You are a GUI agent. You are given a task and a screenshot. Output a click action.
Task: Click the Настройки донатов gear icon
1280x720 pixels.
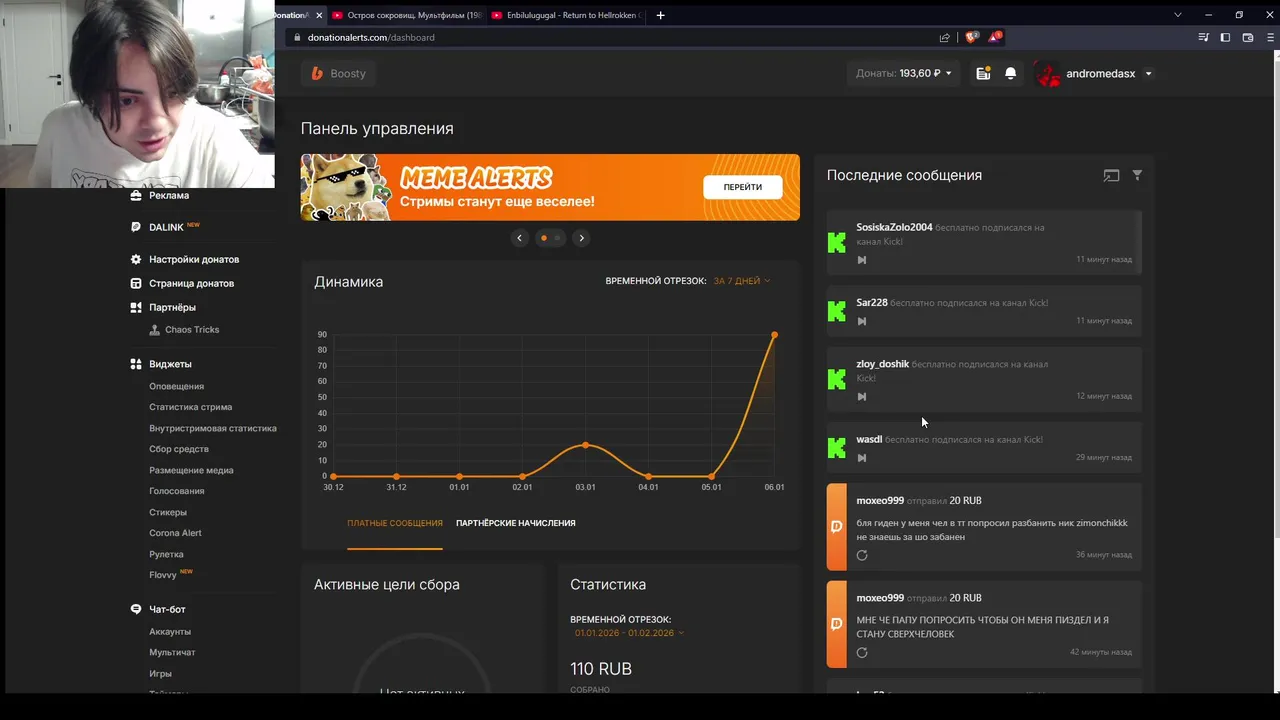pyautogui.click(x=136, y=259)
